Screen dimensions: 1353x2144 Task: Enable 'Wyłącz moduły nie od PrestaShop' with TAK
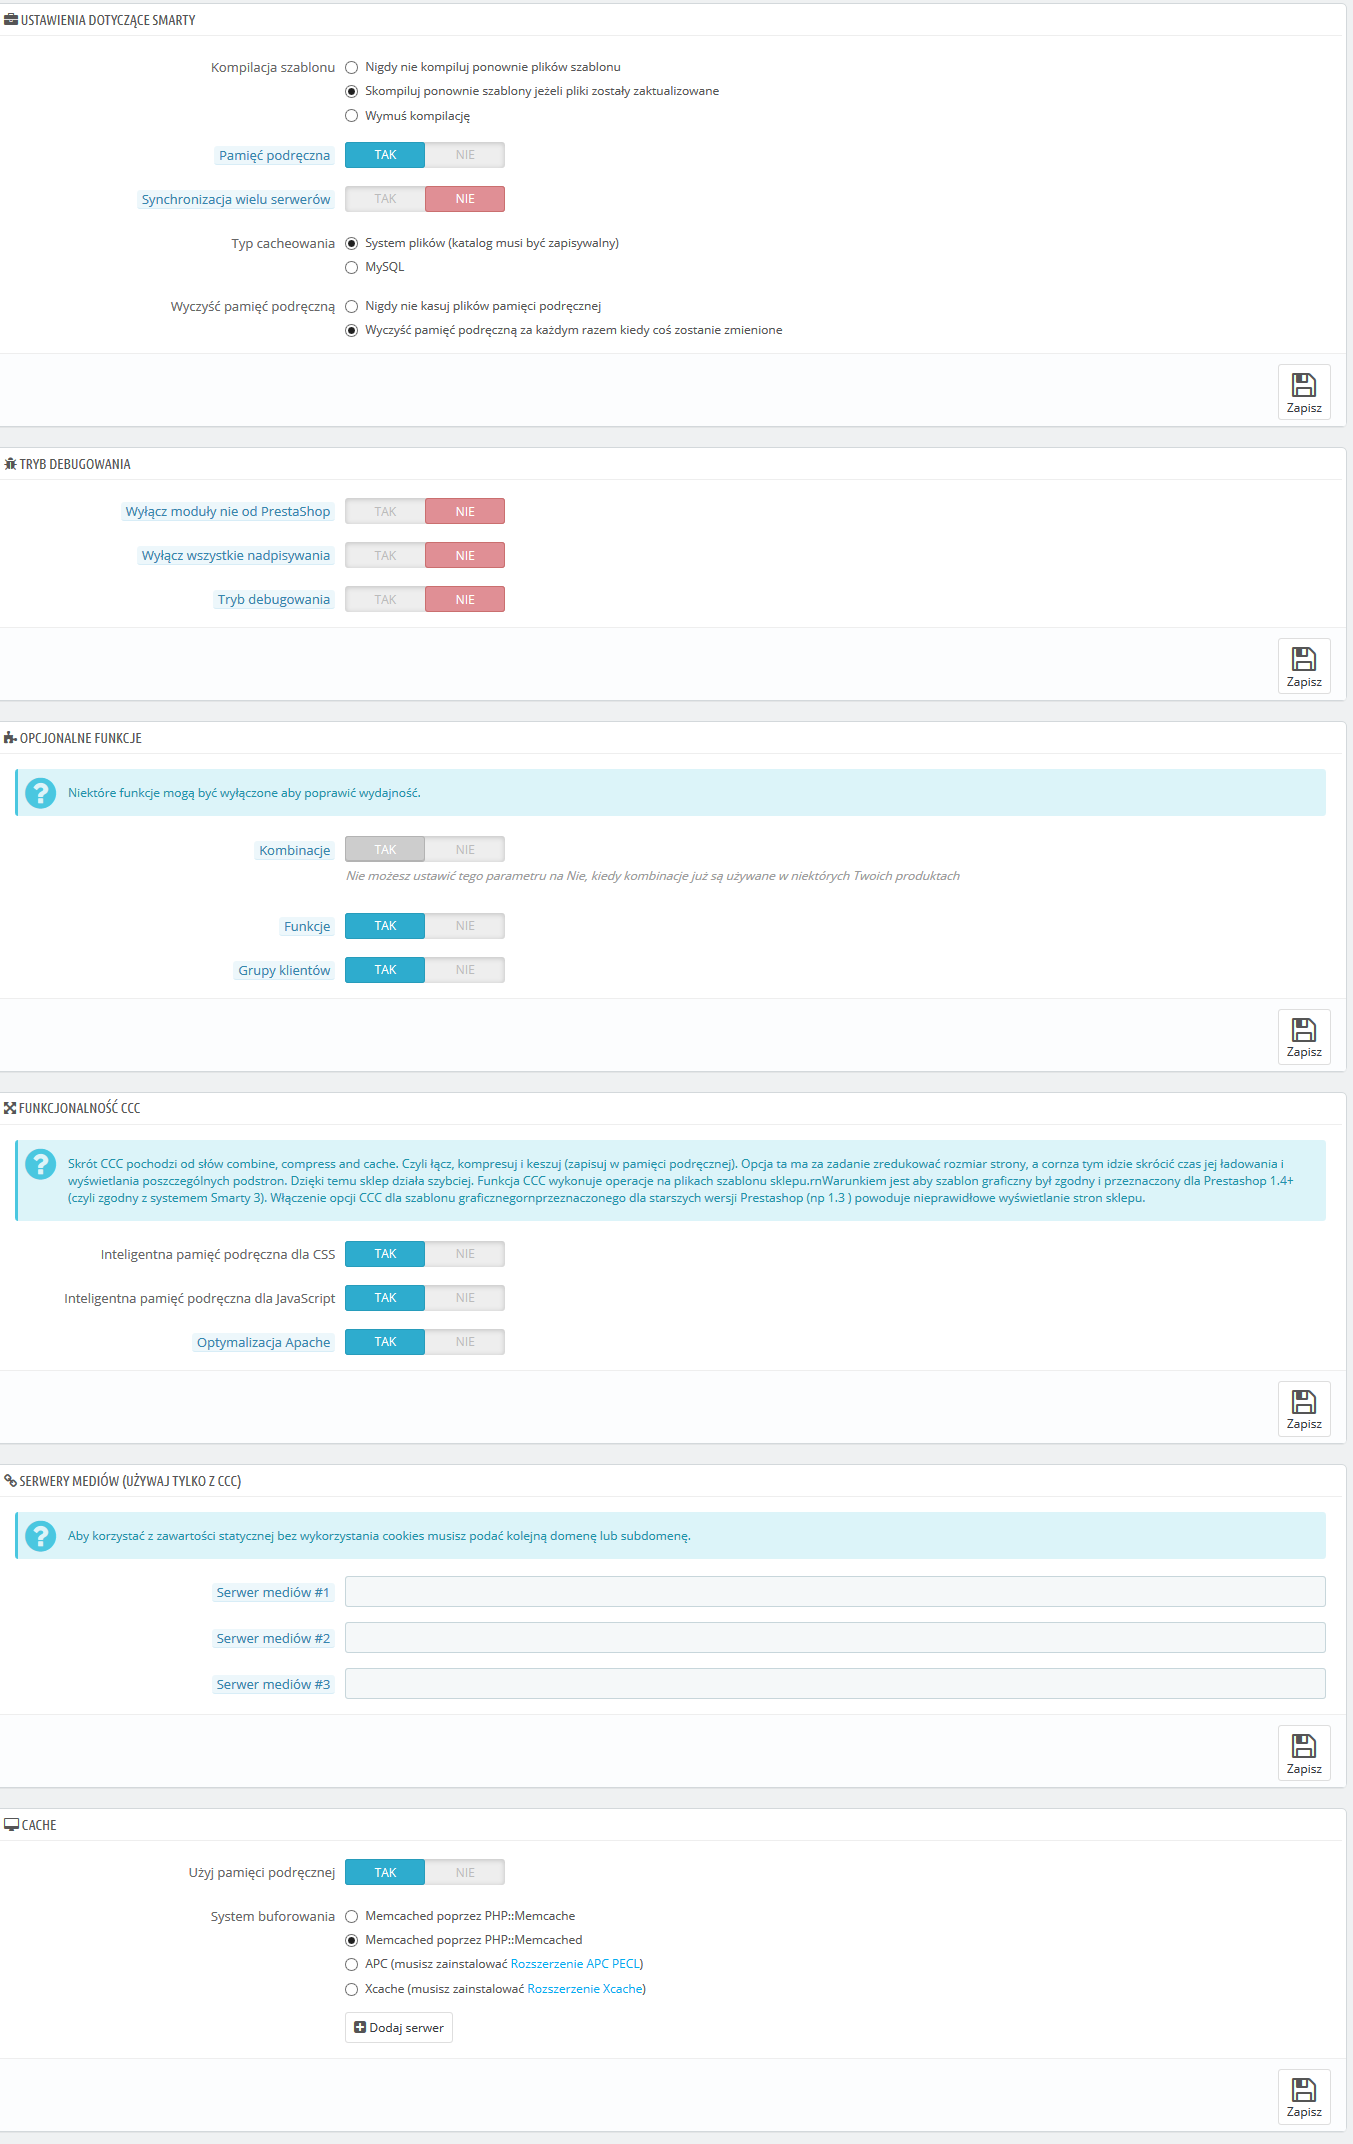click(385, 511)
